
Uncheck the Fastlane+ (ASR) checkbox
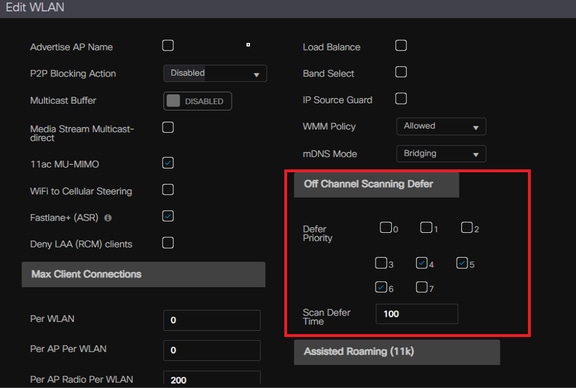click(x=168, y=216)
